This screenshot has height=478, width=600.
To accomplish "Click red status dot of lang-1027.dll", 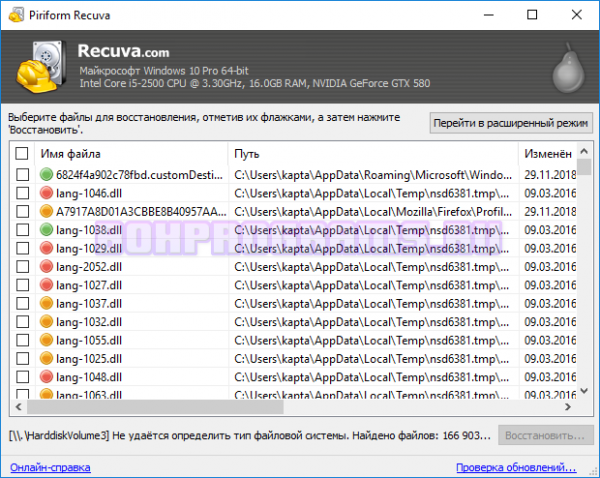I will click(46, 285).
